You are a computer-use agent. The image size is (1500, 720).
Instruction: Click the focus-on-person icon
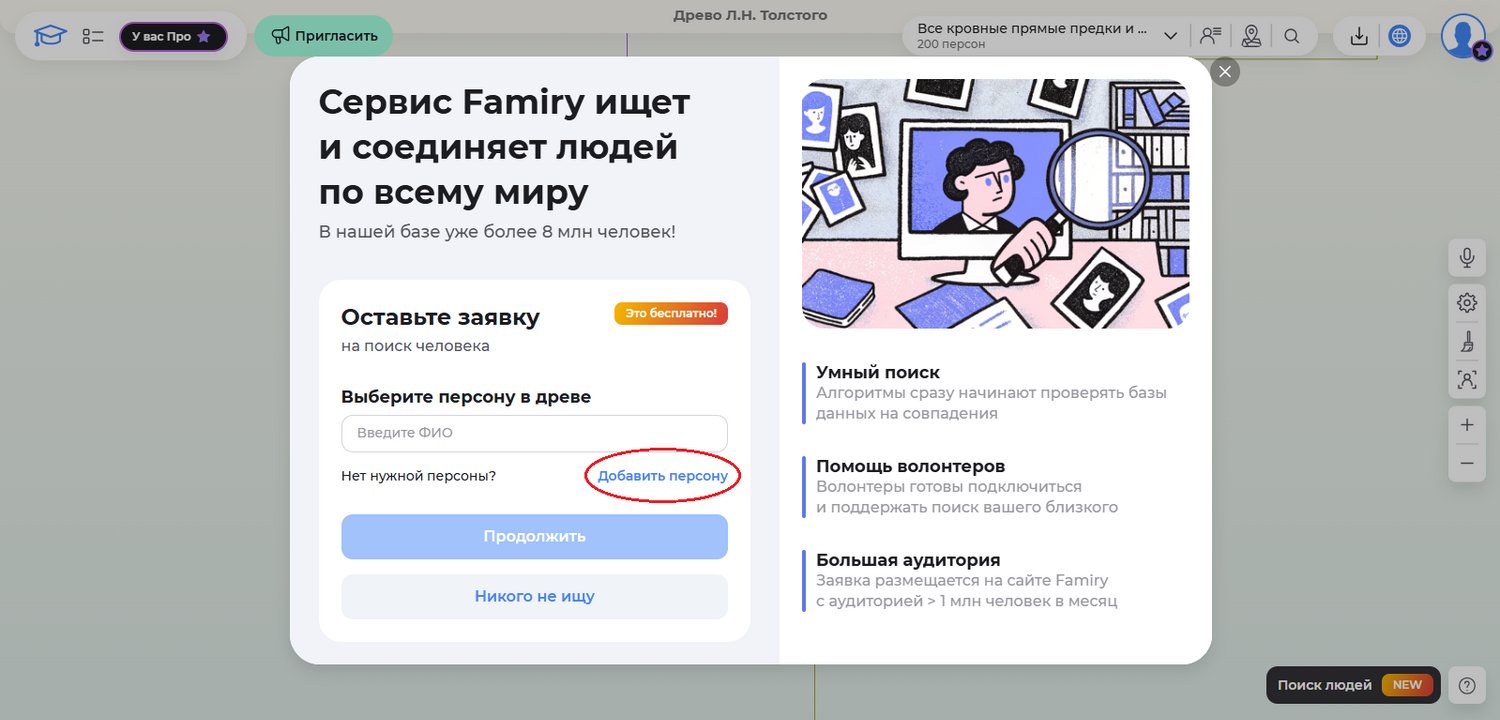[x=1467, y=380]
